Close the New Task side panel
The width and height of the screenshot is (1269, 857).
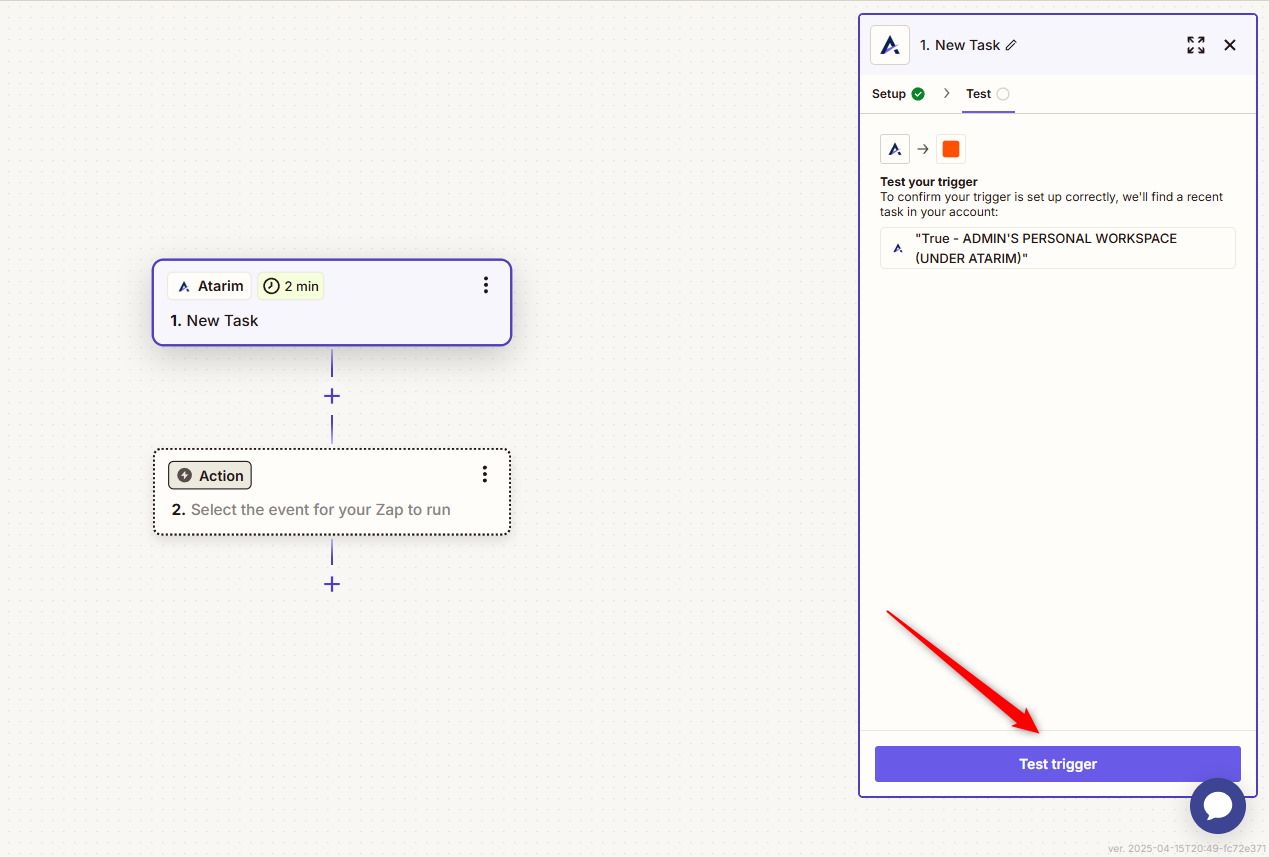pyautogui.click(x=1230, y=45)
